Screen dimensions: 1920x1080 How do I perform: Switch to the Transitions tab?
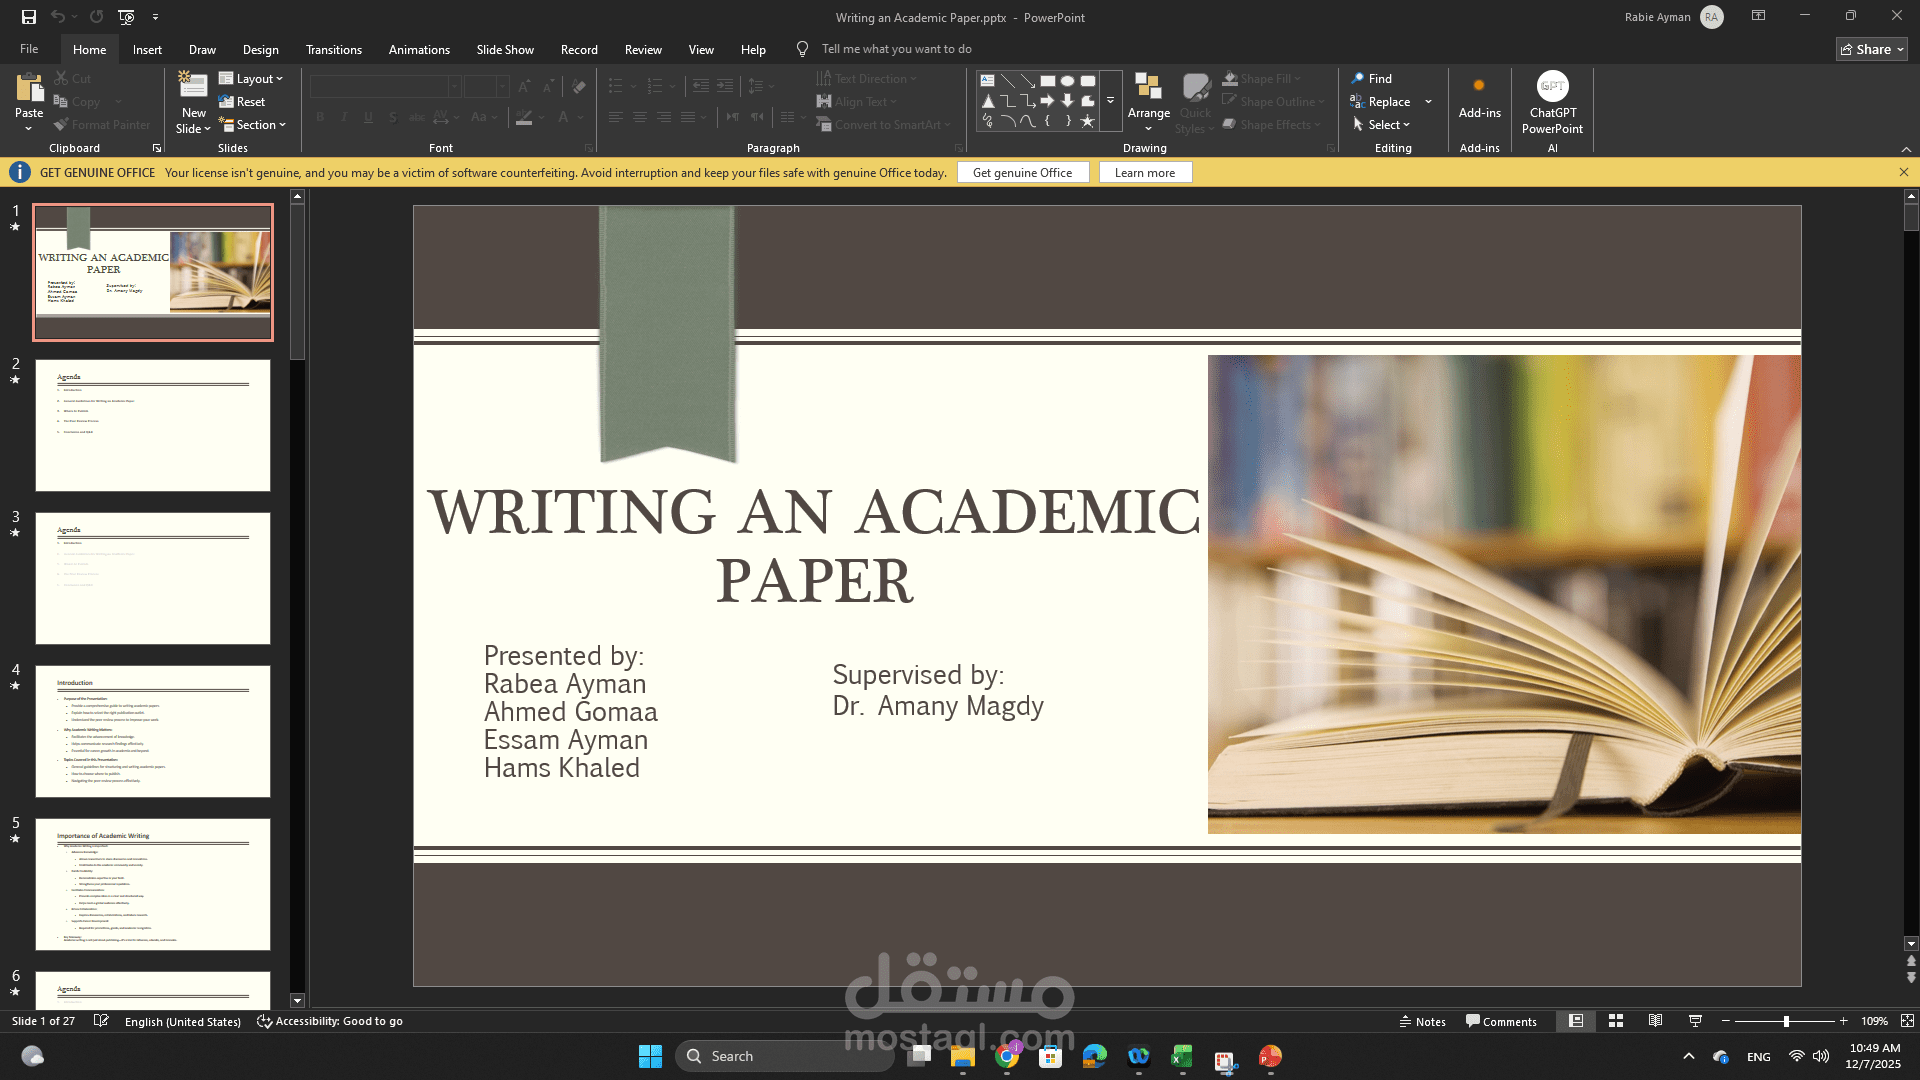tap(334, 50)
